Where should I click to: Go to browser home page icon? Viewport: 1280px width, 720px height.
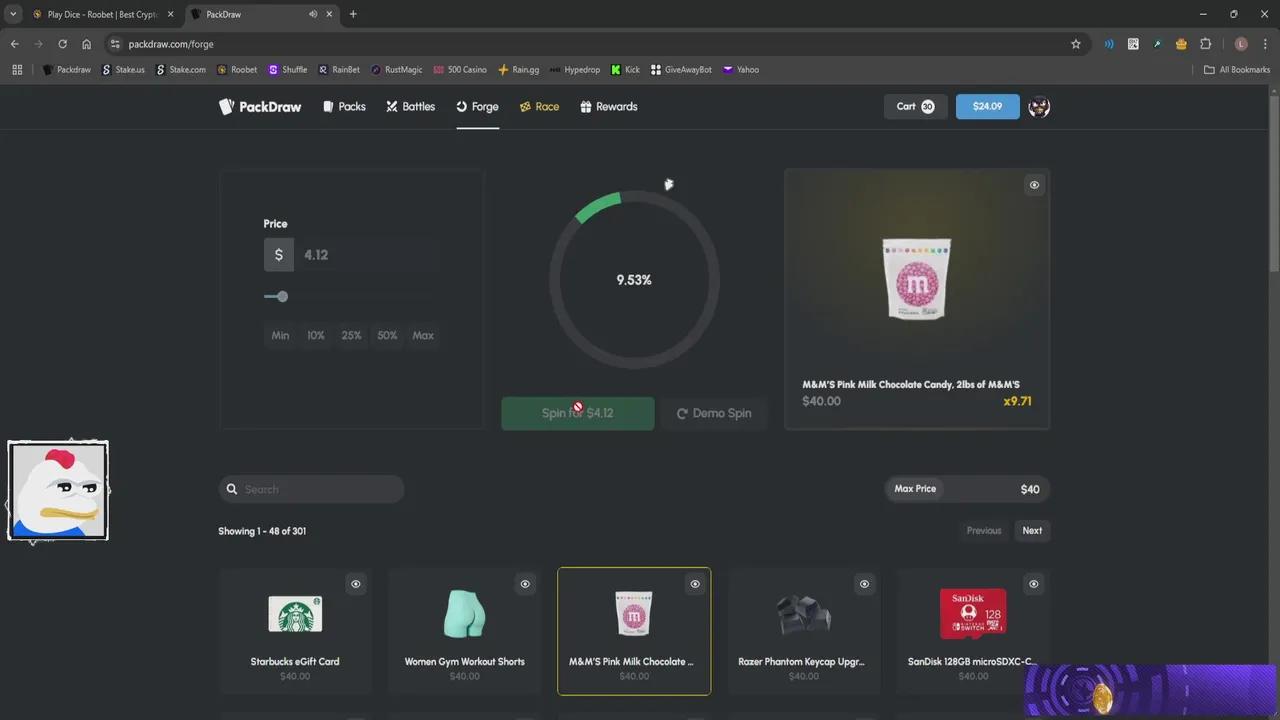(87, 44)
